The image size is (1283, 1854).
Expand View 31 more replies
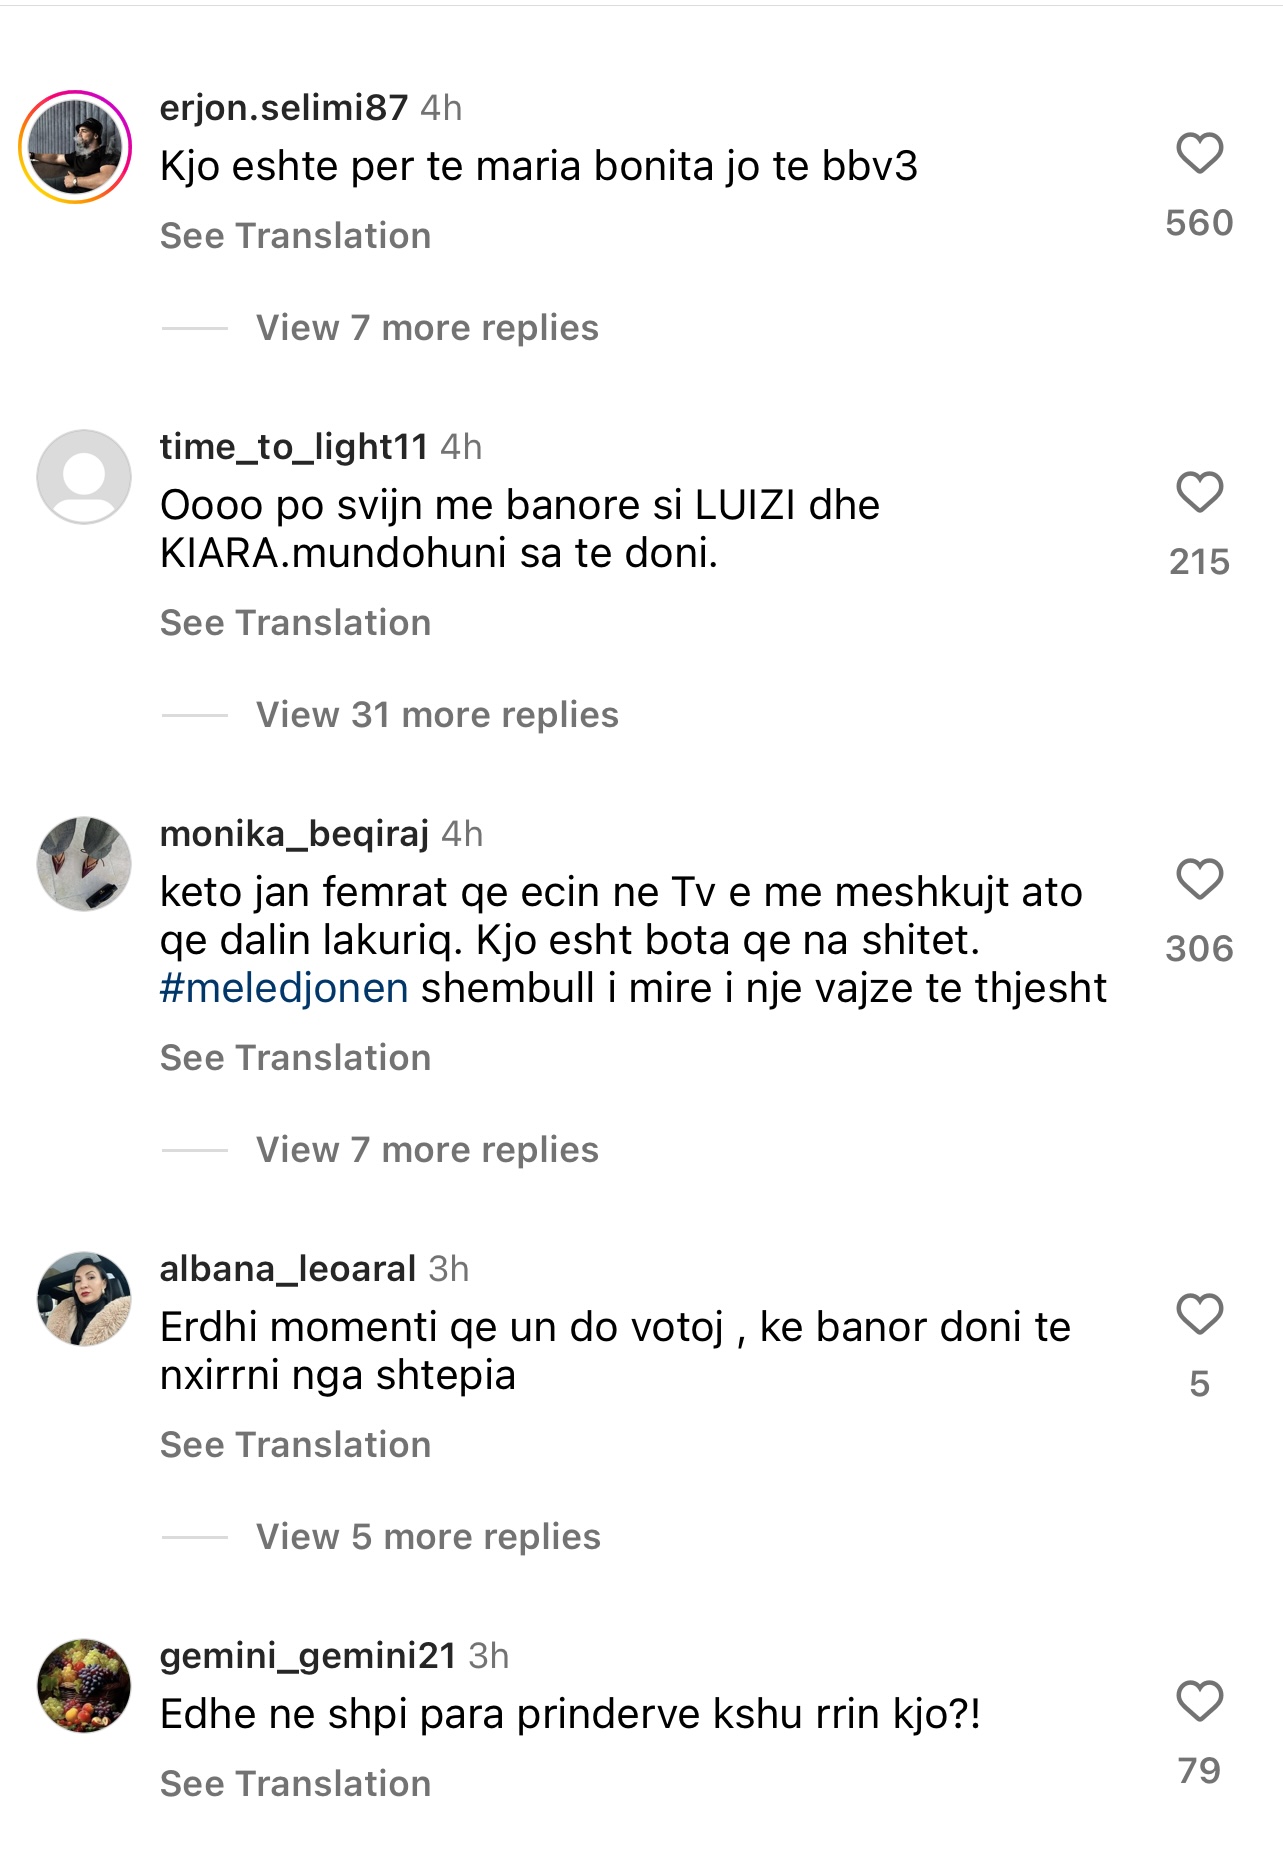pos(437,715)
